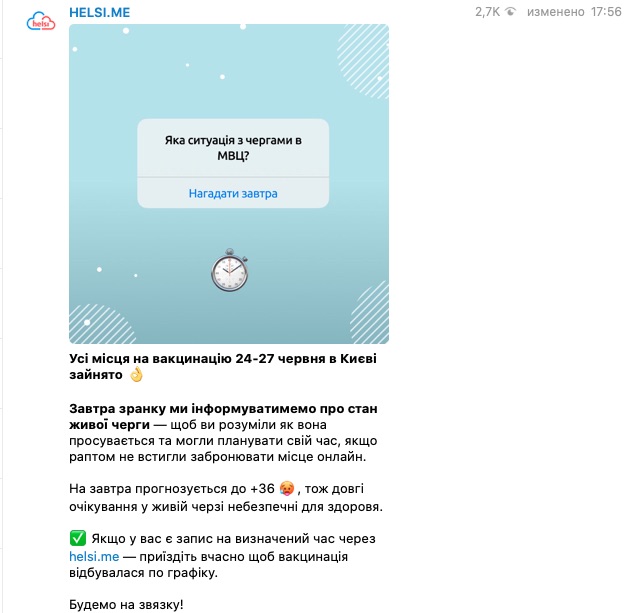Viewport: 631px width, 613px height.
Task: Click the bold headline about vaccination 24-27 червня
Action: click(x=223, y=367)
